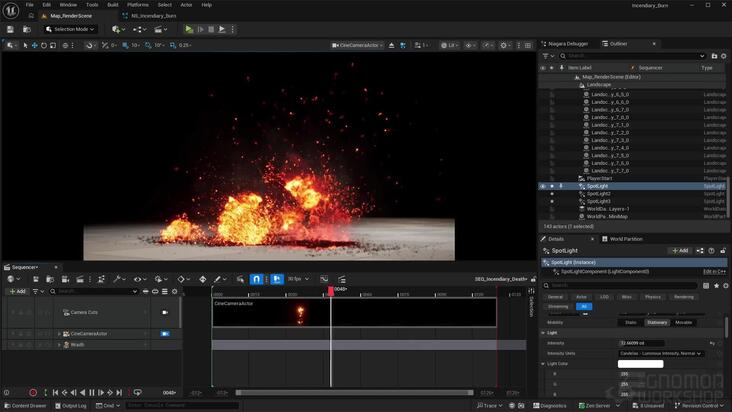Click the Edit in C++ link

(x=714, y=272)
